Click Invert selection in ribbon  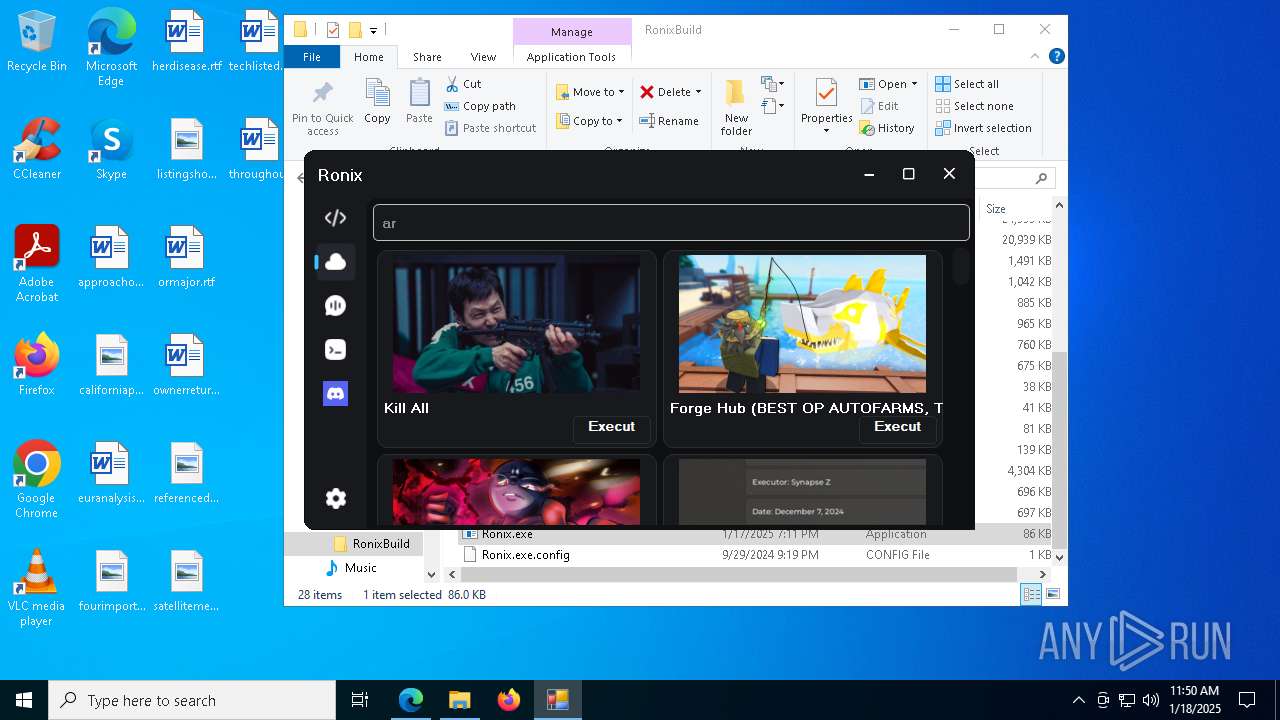[984, 128]
